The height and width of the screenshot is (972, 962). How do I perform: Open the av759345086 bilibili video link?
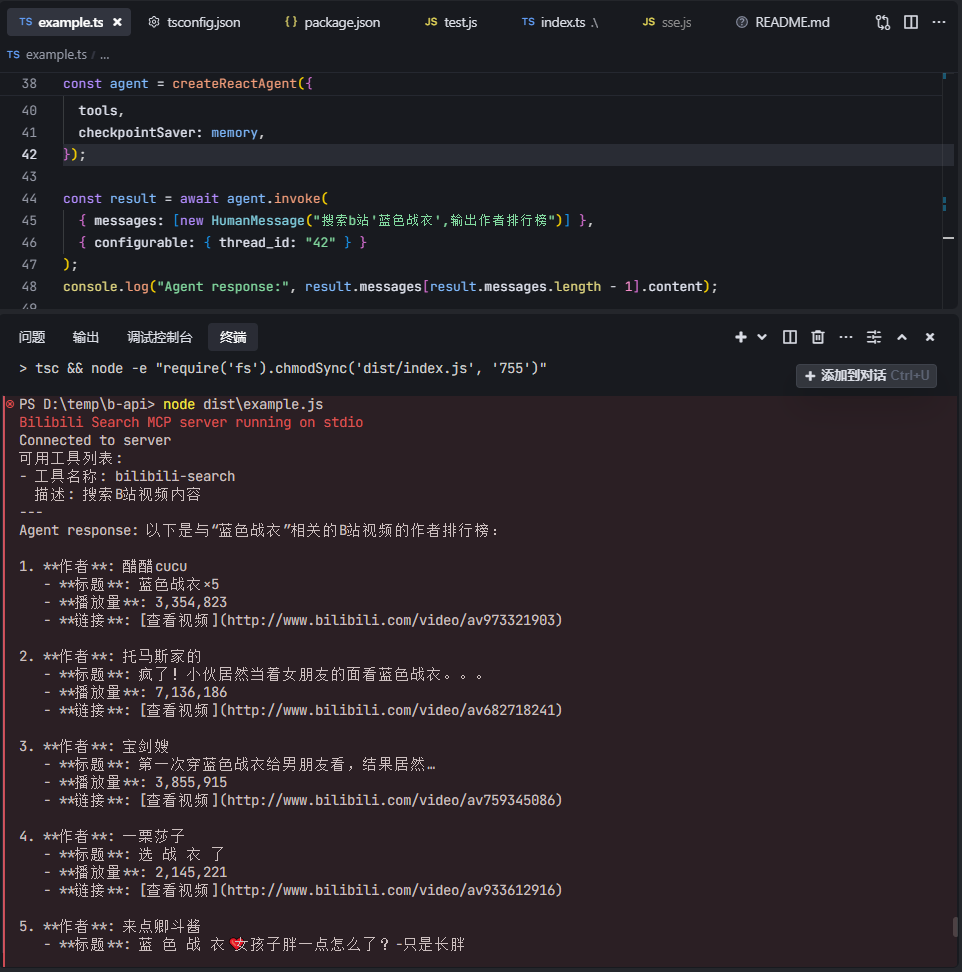click(392, 800)
